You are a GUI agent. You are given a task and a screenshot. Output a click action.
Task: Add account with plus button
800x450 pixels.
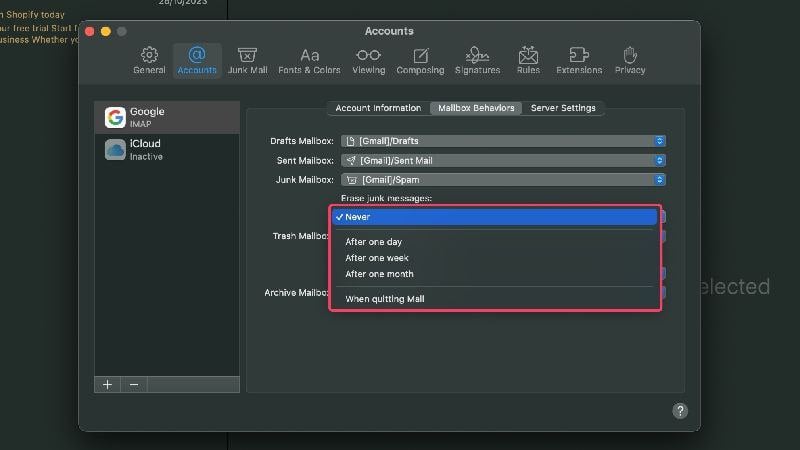pos(107,385)
